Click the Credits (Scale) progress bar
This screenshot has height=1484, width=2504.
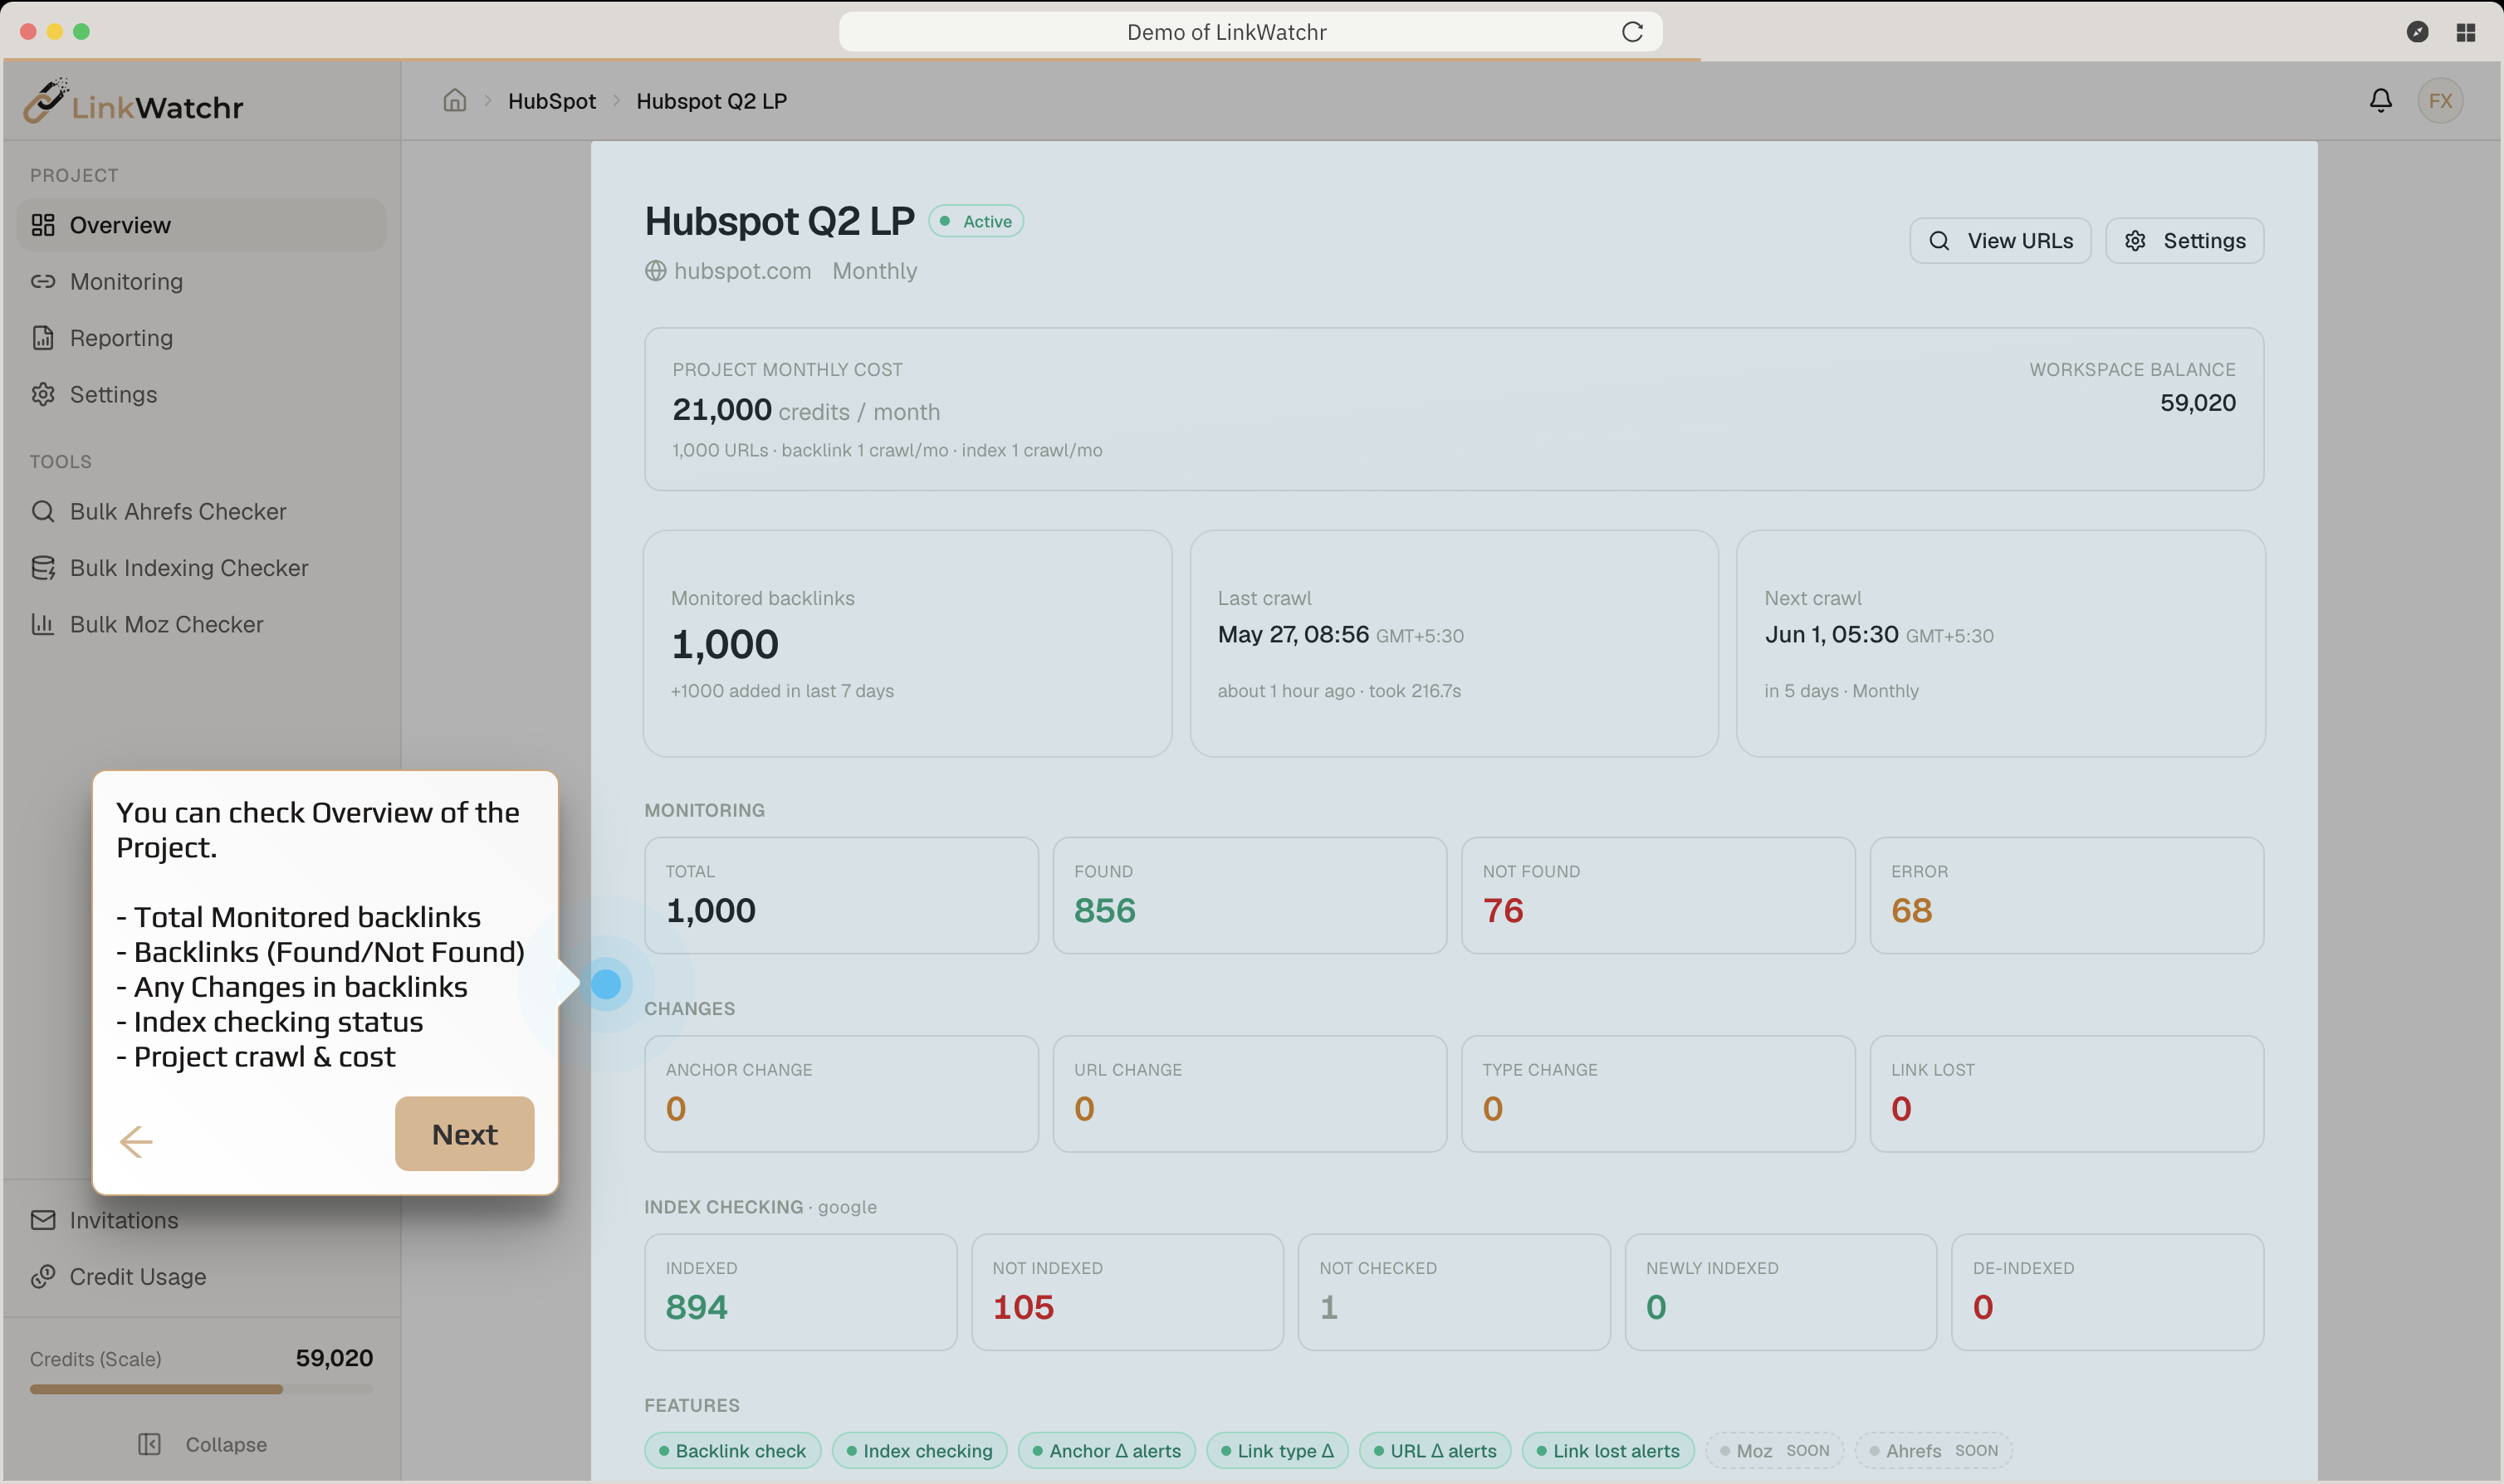click(x=201, y=1389)
